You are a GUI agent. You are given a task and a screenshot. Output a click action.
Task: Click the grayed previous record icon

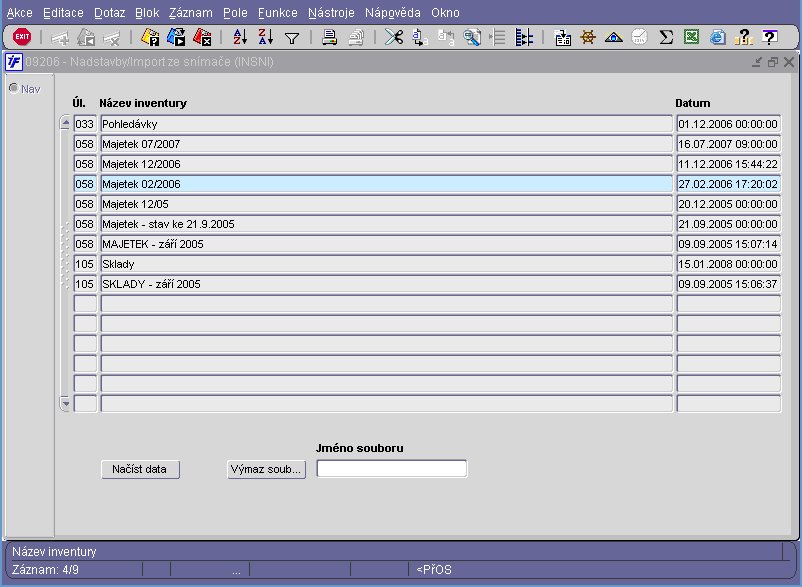85,37
